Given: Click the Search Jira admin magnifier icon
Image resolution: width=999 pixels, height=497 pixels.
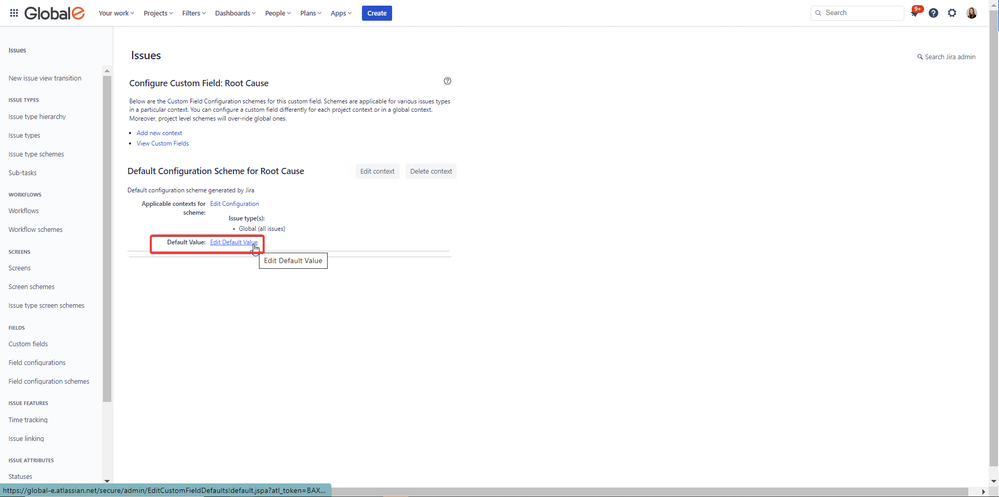Looking at the screenshot, I should tap(920, 57).
